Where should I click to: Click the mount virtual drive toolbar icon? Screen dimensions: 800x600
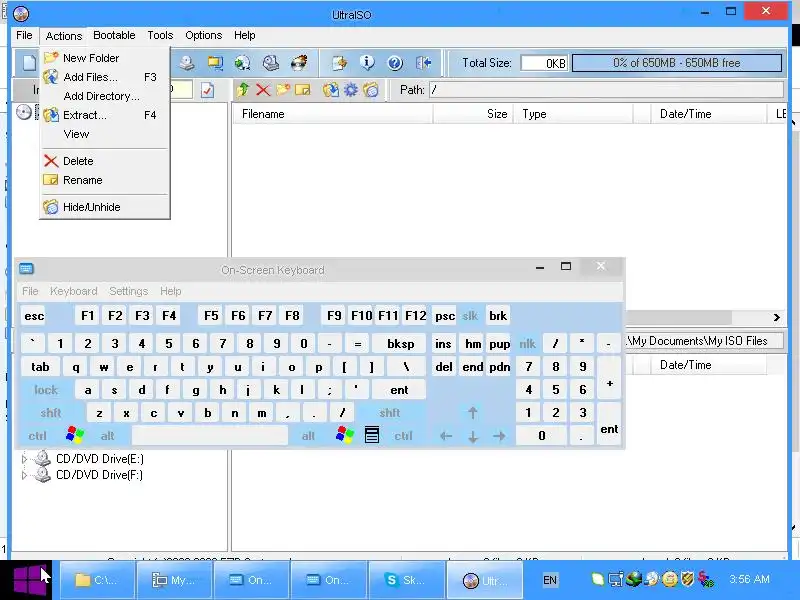pyautogui.click(x=271, y=63)
